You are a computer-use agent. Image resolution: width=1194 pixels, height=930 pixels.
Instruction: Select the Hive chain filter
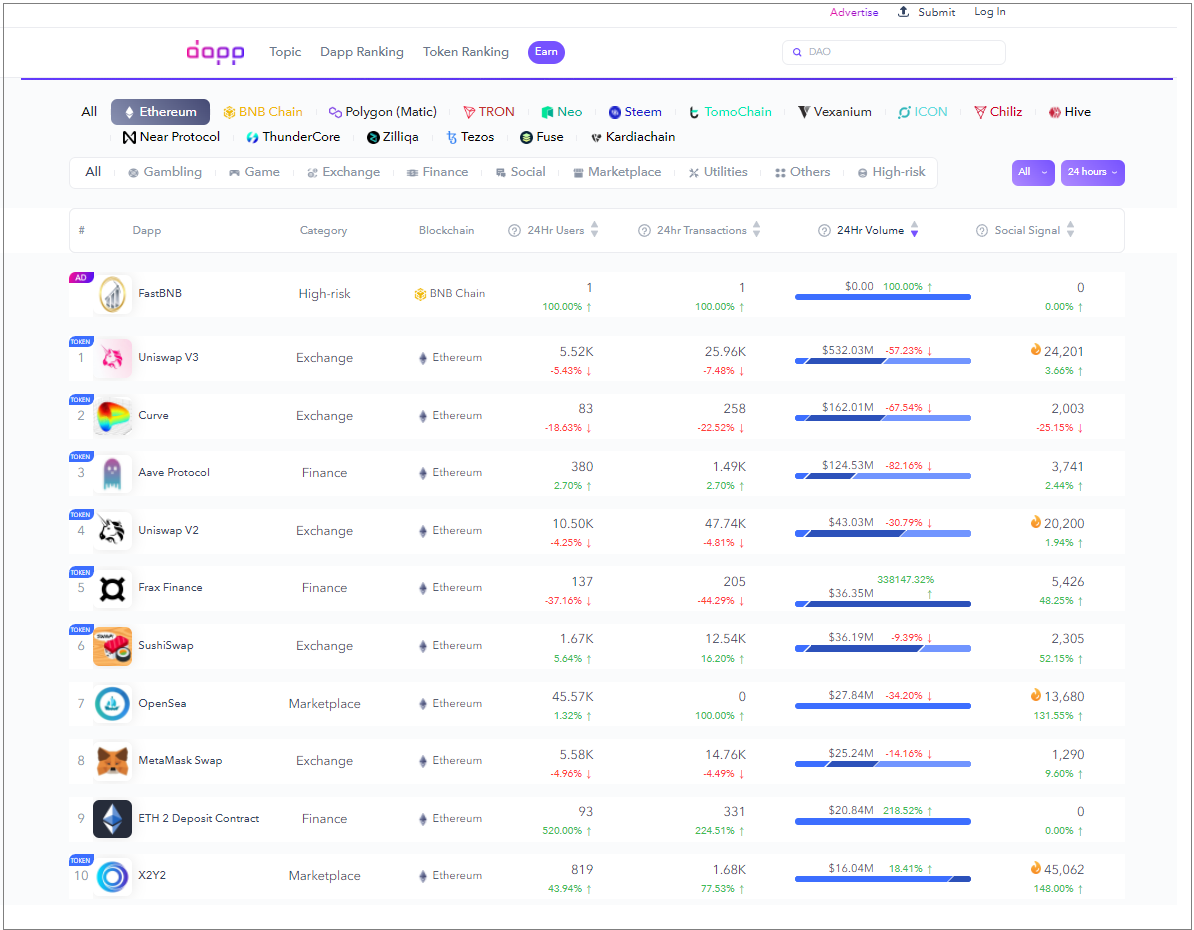(x=1070, y=112)
